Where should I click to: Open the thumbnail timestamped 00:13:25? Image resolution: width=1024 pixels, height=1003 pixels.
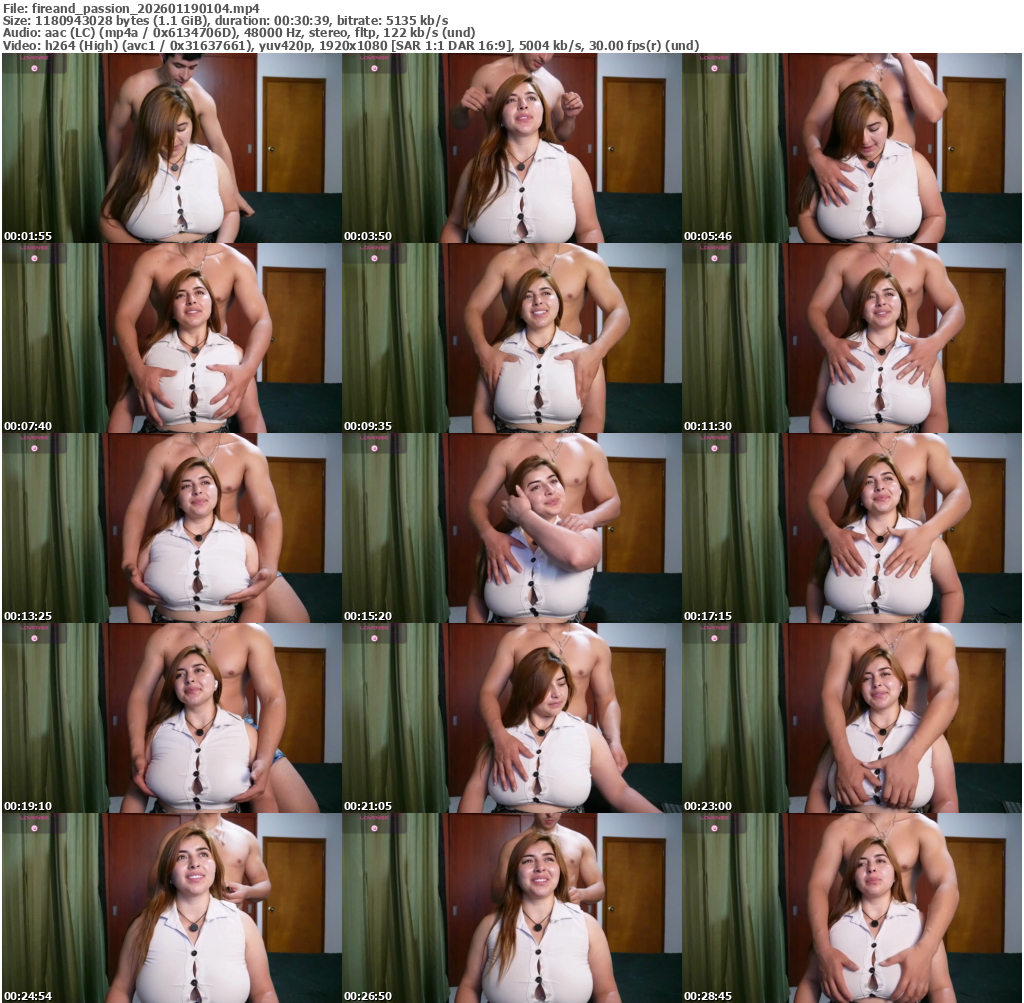(172, 528)
